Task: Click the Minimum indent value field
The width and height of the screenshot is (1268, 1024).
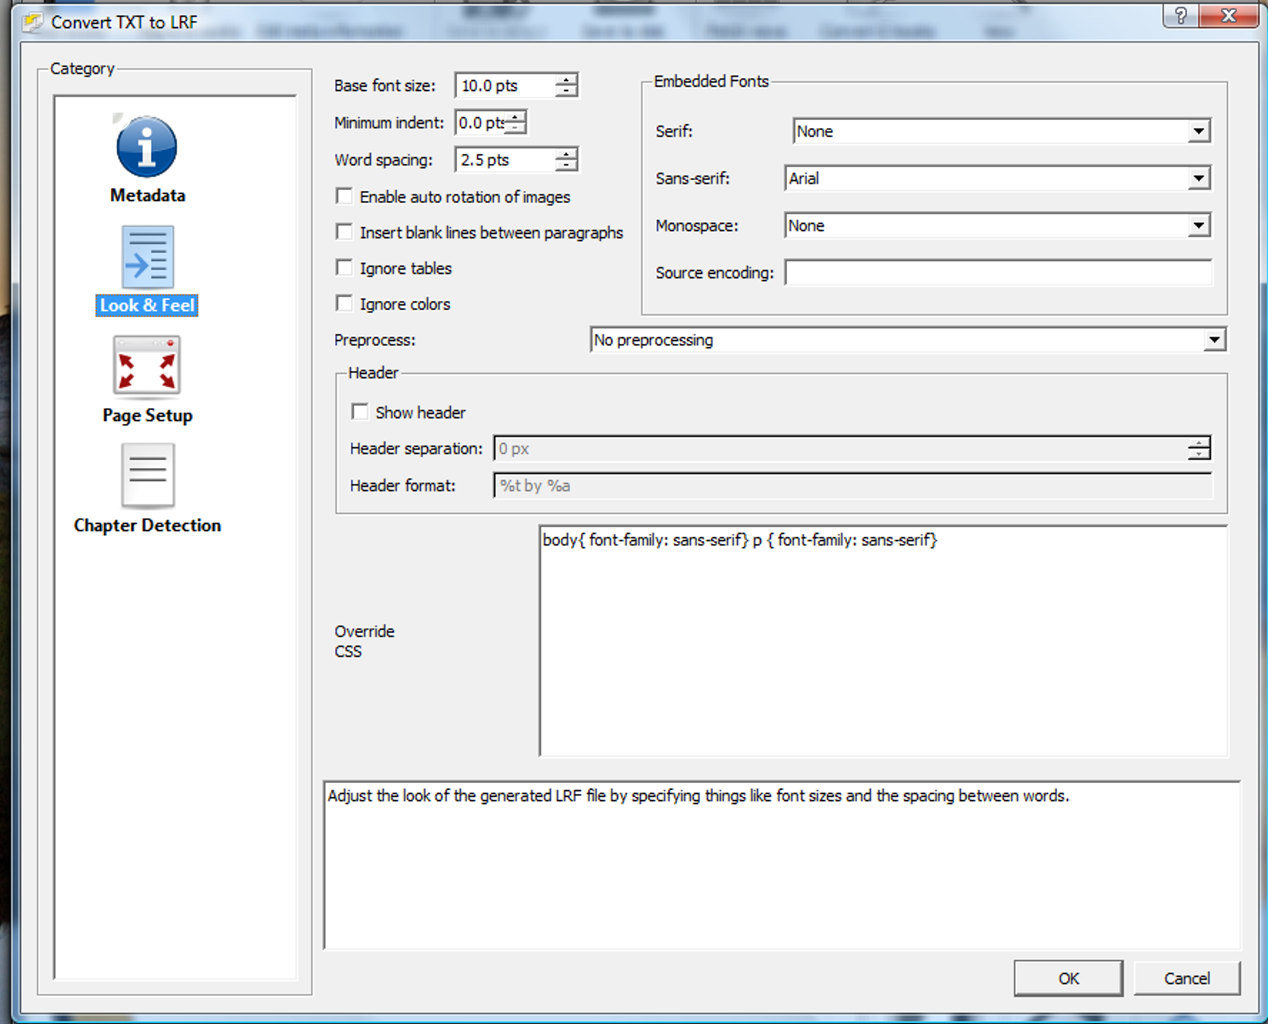Action: click(481, 123)
